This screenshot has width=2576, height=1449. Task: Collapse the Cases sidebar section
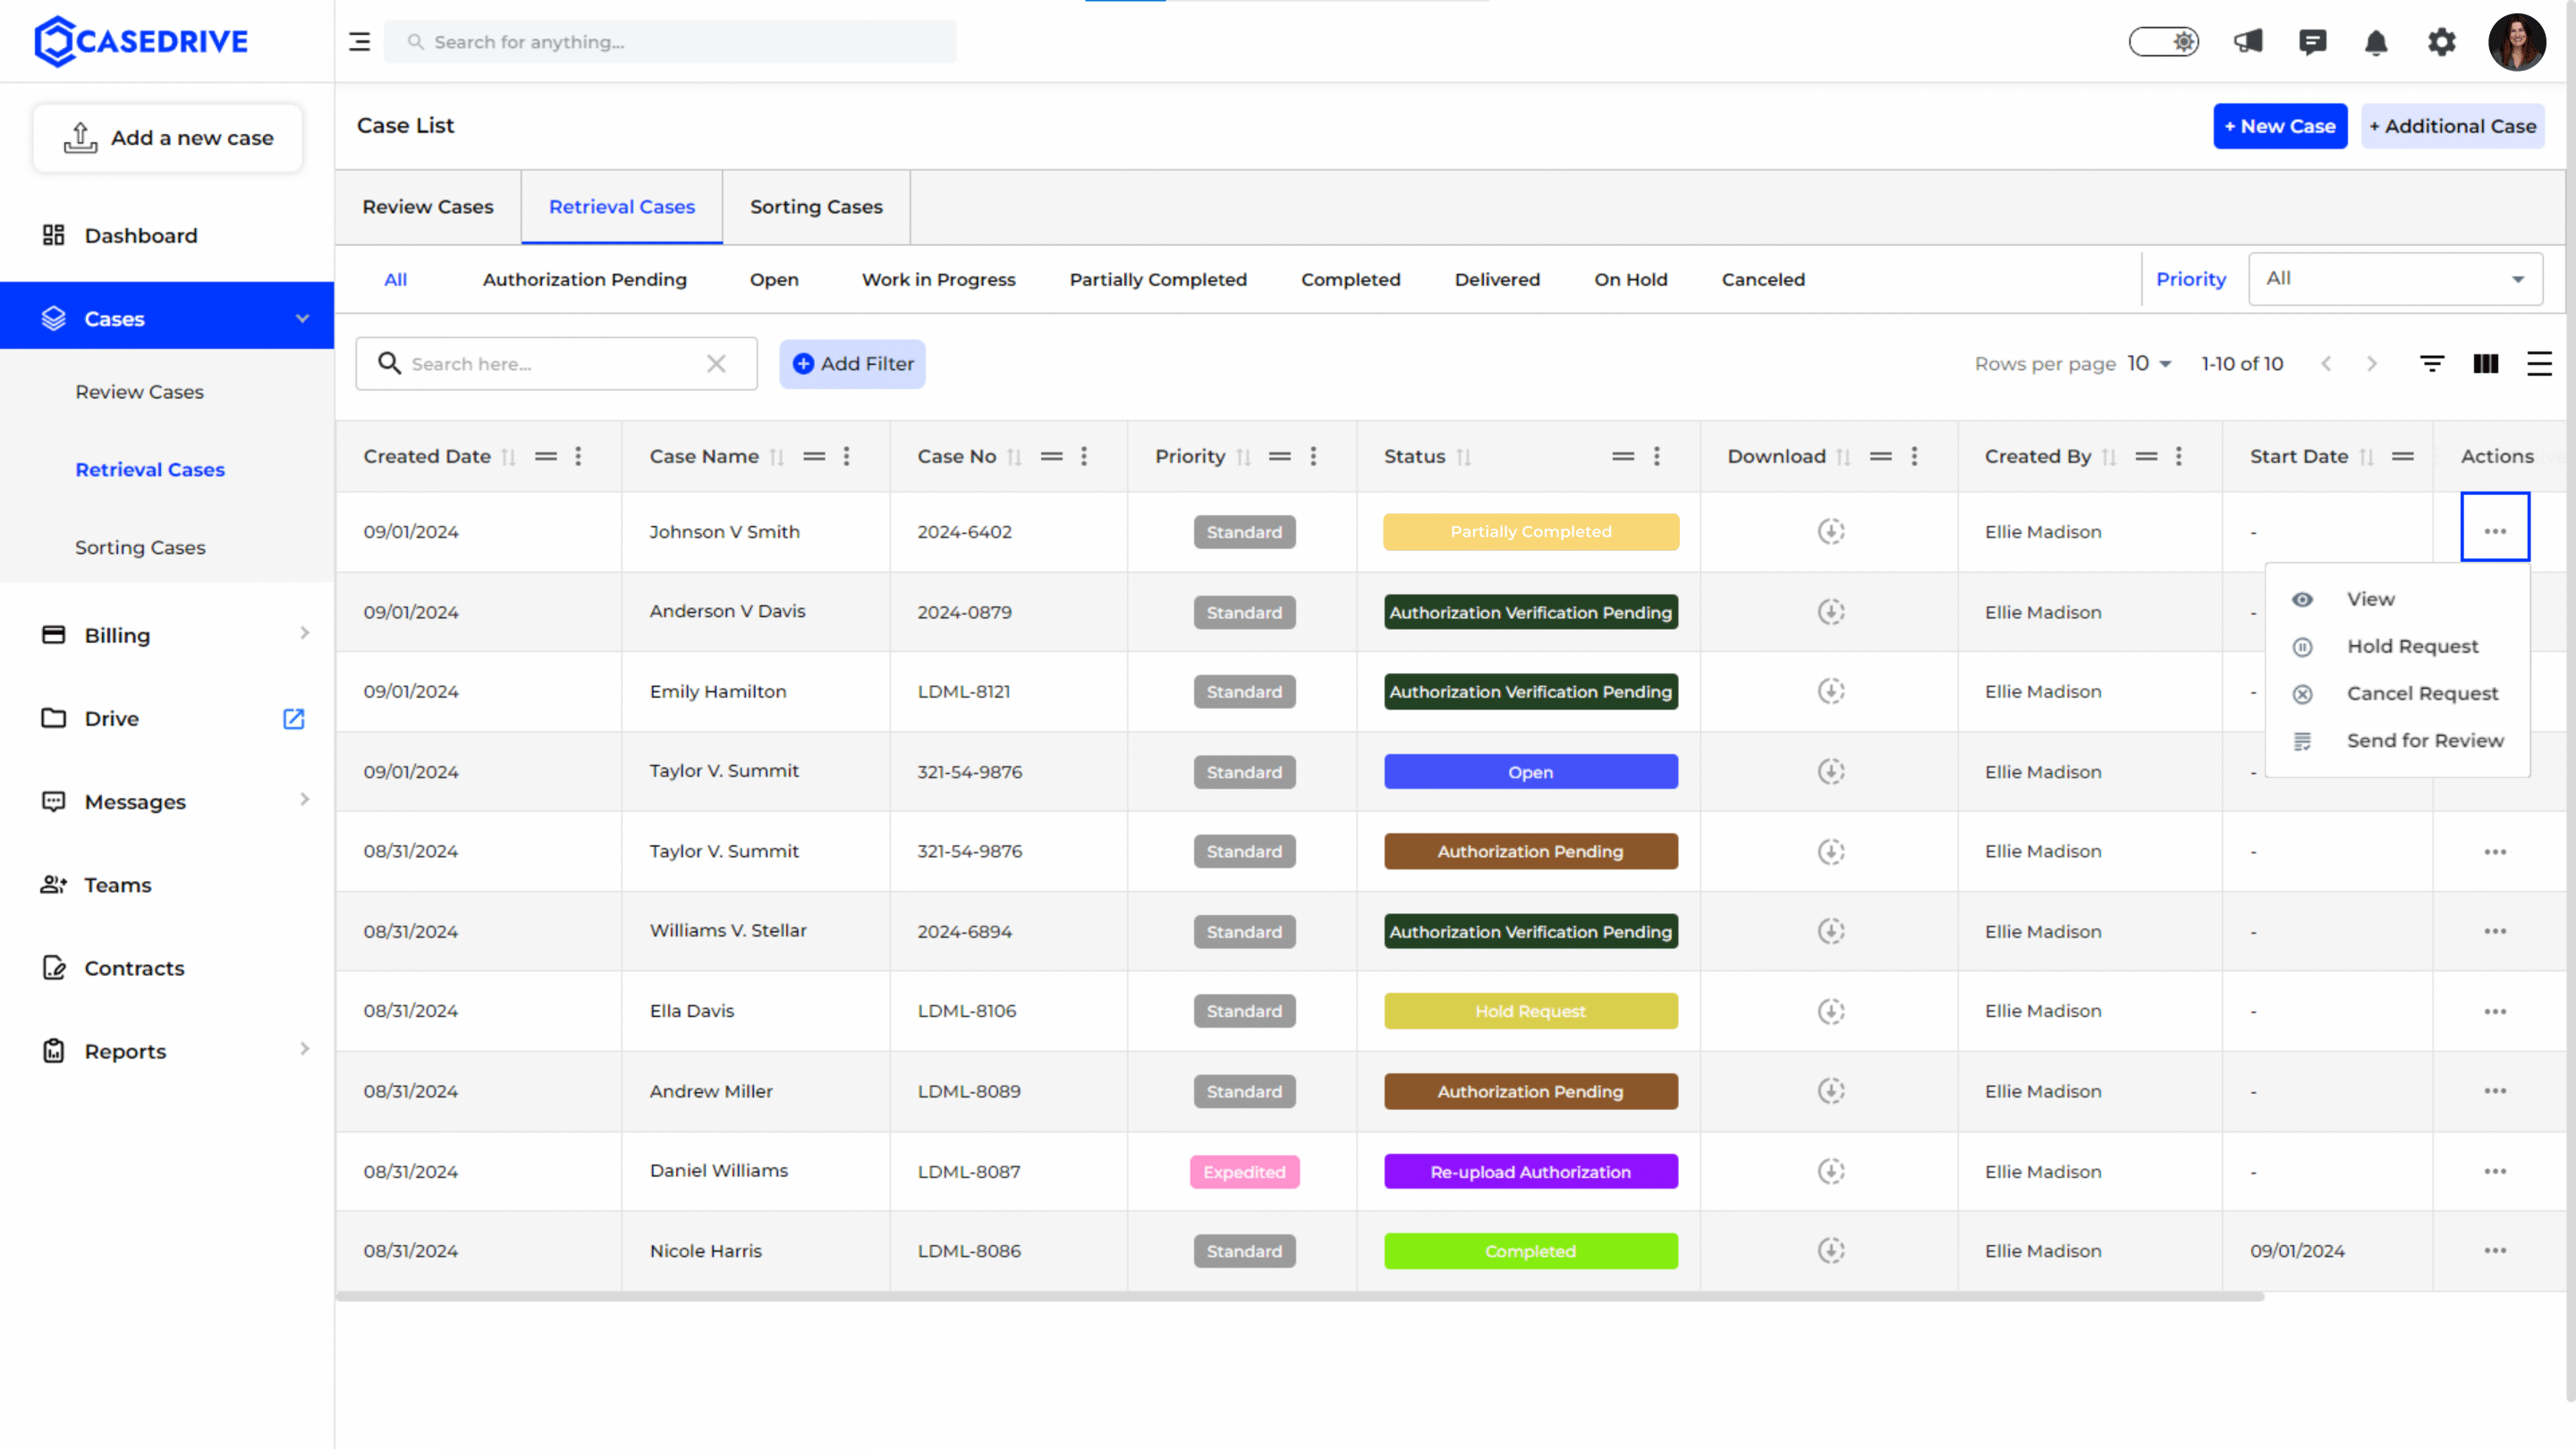point(302,318)
